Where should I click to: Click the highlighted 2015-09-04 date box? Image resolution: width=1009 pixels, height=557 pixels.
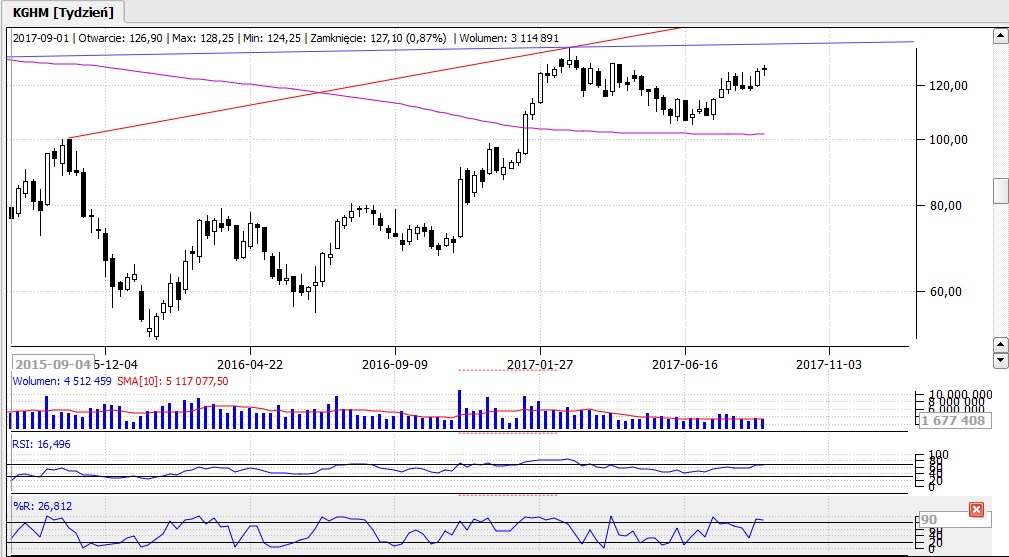pyautogui.click(x=53, y=364)
